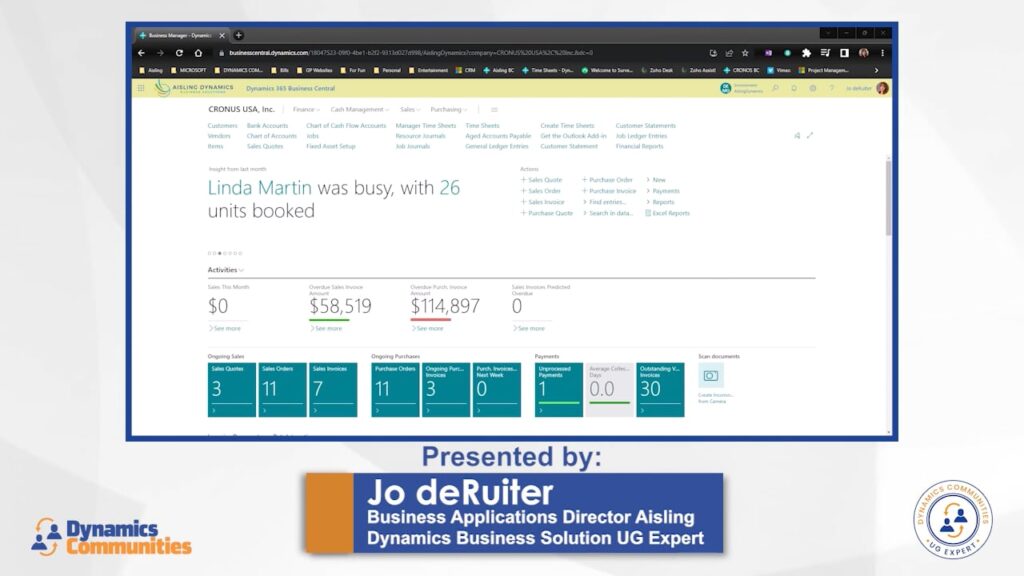Expand the Sales menu
The image size is (1024, 576).
click(410, 109)
